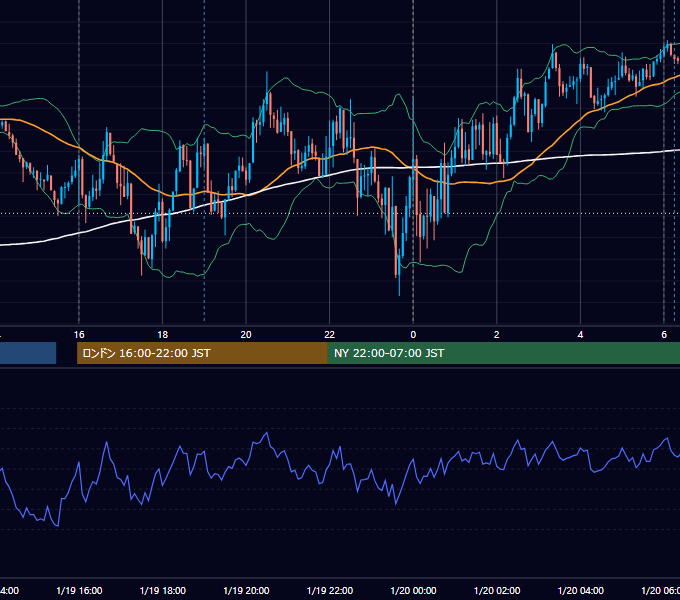This screenshot has height=600, width=680.
Task: Click the 1/19 20:00 date label
Action: [246, 590]
